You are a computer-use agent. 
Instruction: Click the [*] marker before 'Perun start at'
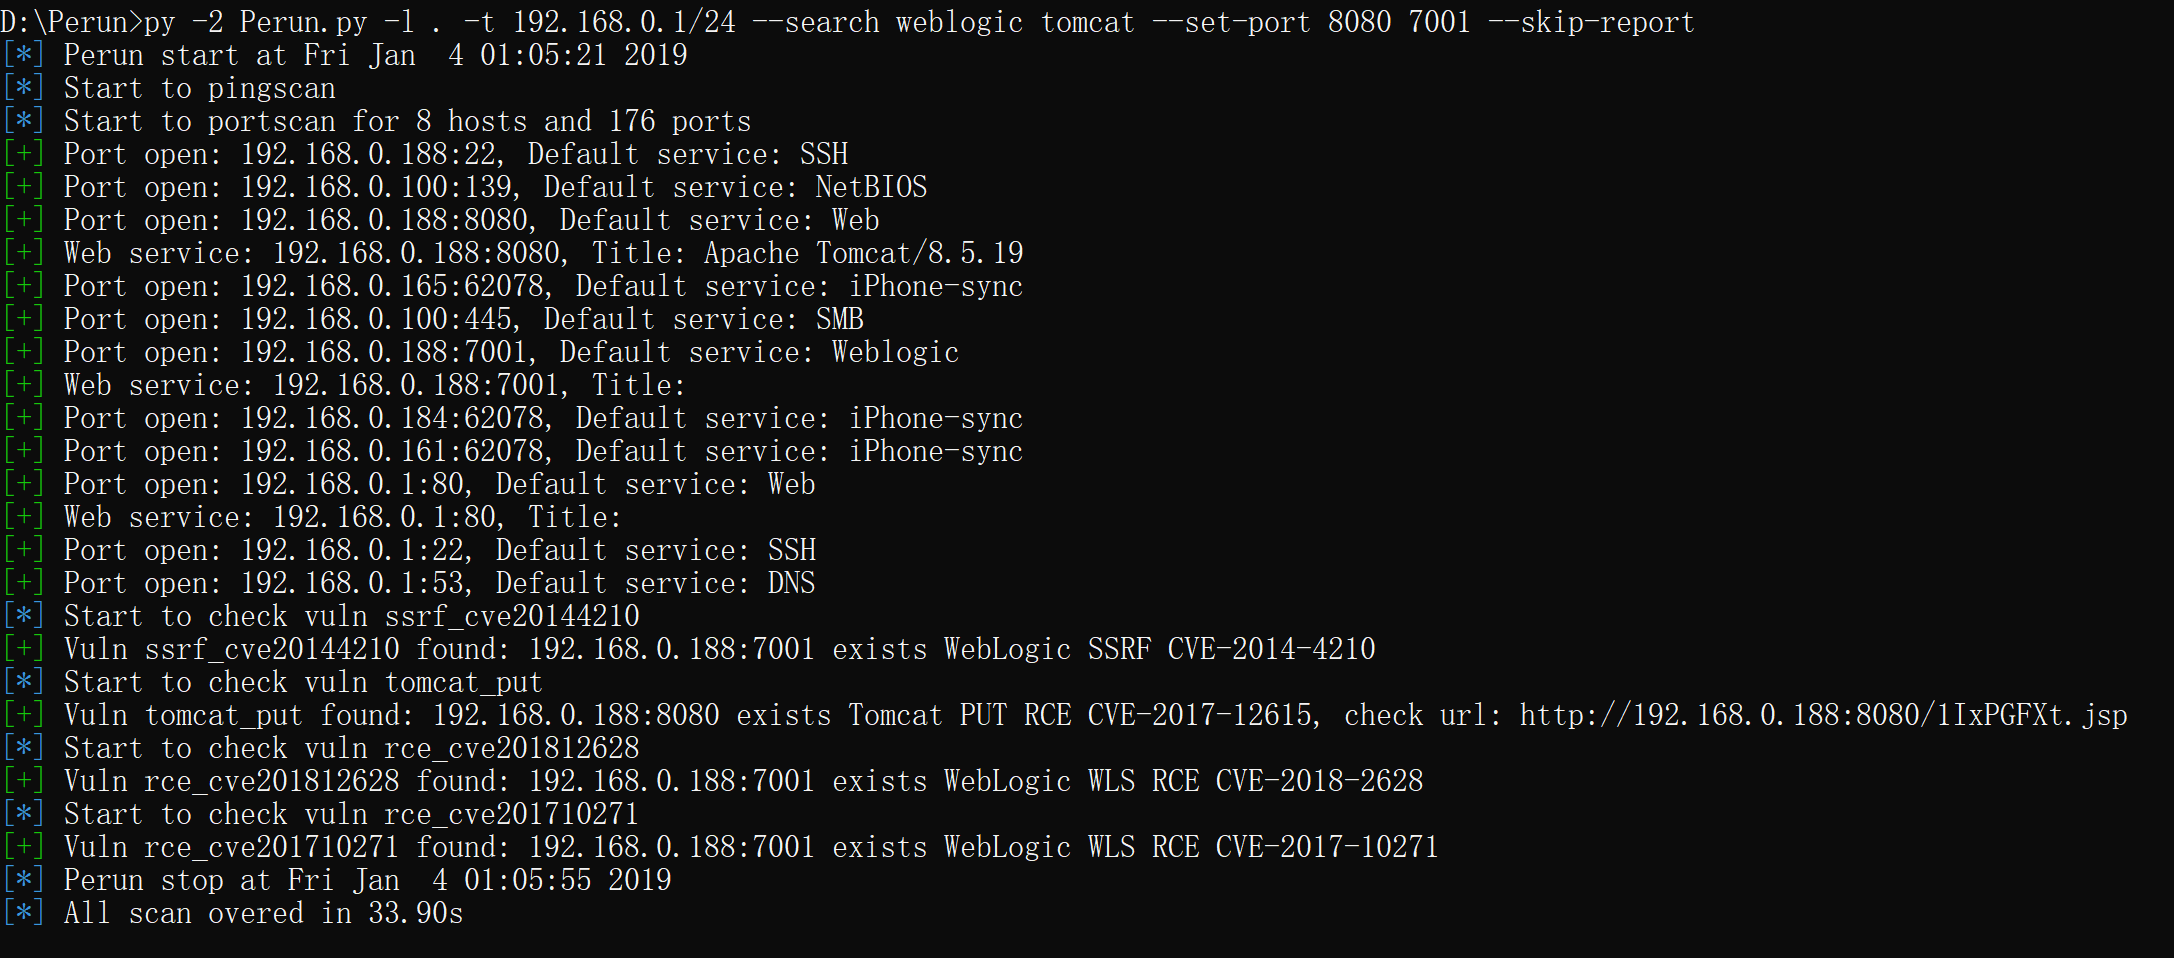point(24,56)
